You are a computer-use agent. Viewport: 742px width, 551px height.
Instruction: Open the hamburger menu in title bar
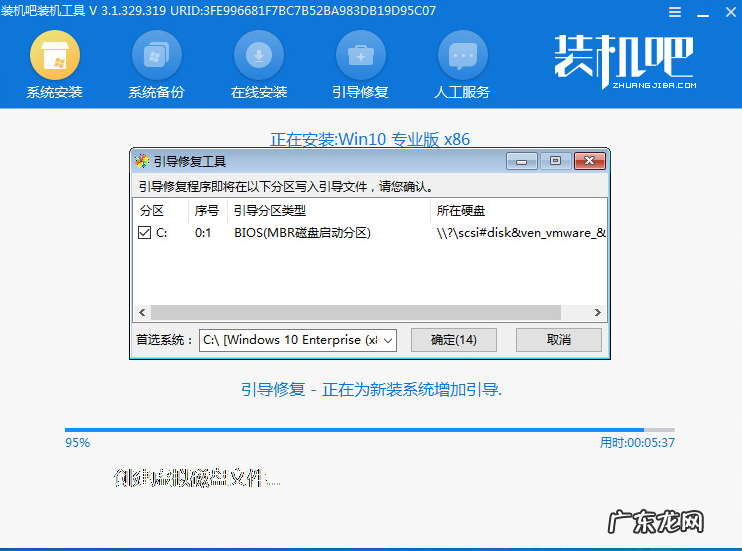pyautogui.click(x=675, y=12)
